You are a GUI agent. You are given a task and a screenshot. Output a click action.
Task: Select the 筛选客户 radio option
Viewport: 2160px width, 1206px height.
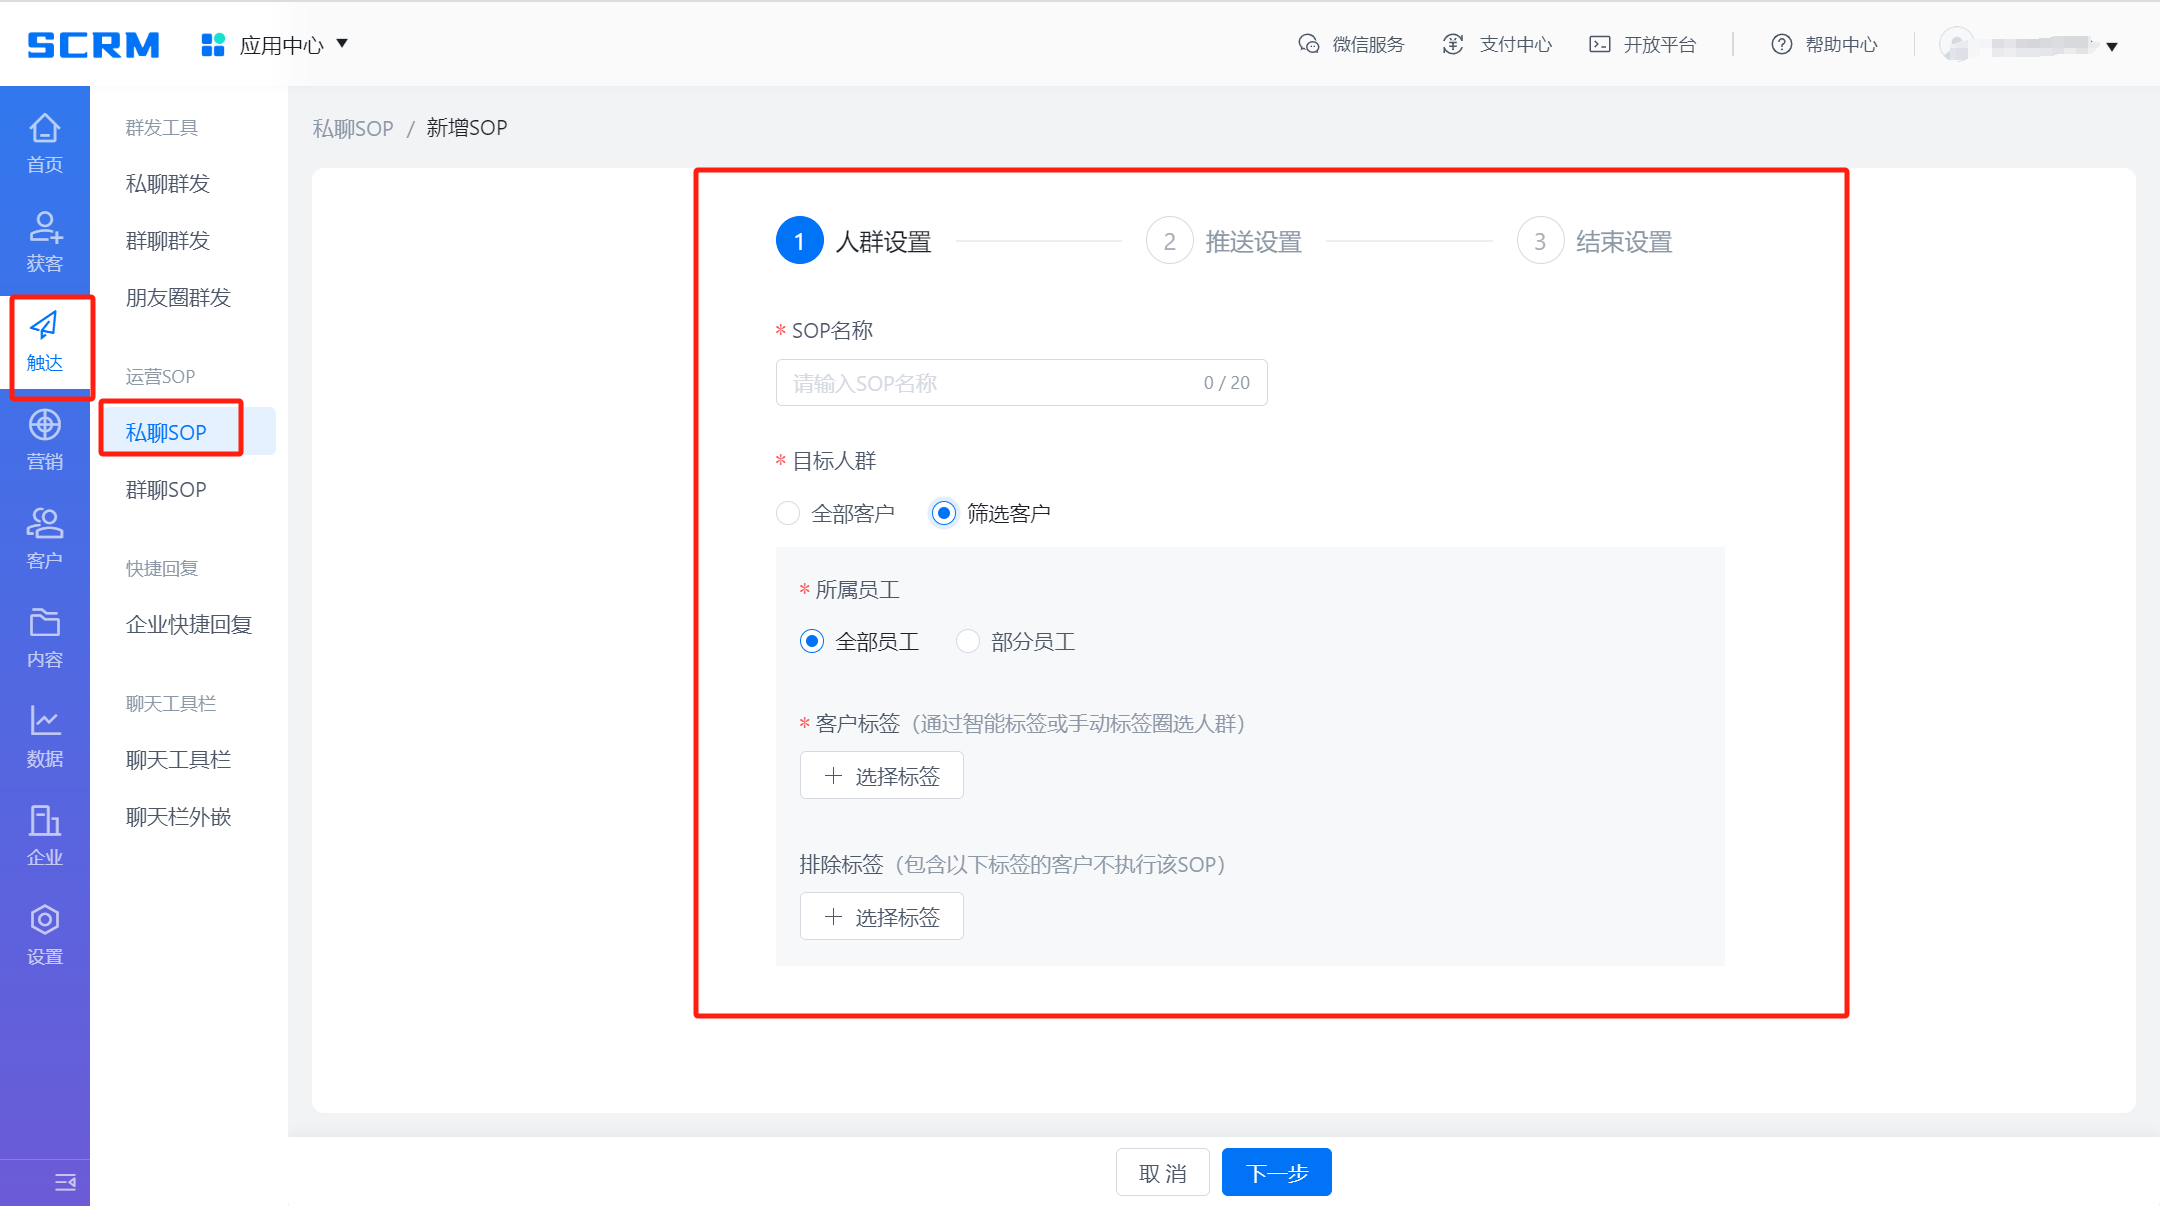point(943,513)
